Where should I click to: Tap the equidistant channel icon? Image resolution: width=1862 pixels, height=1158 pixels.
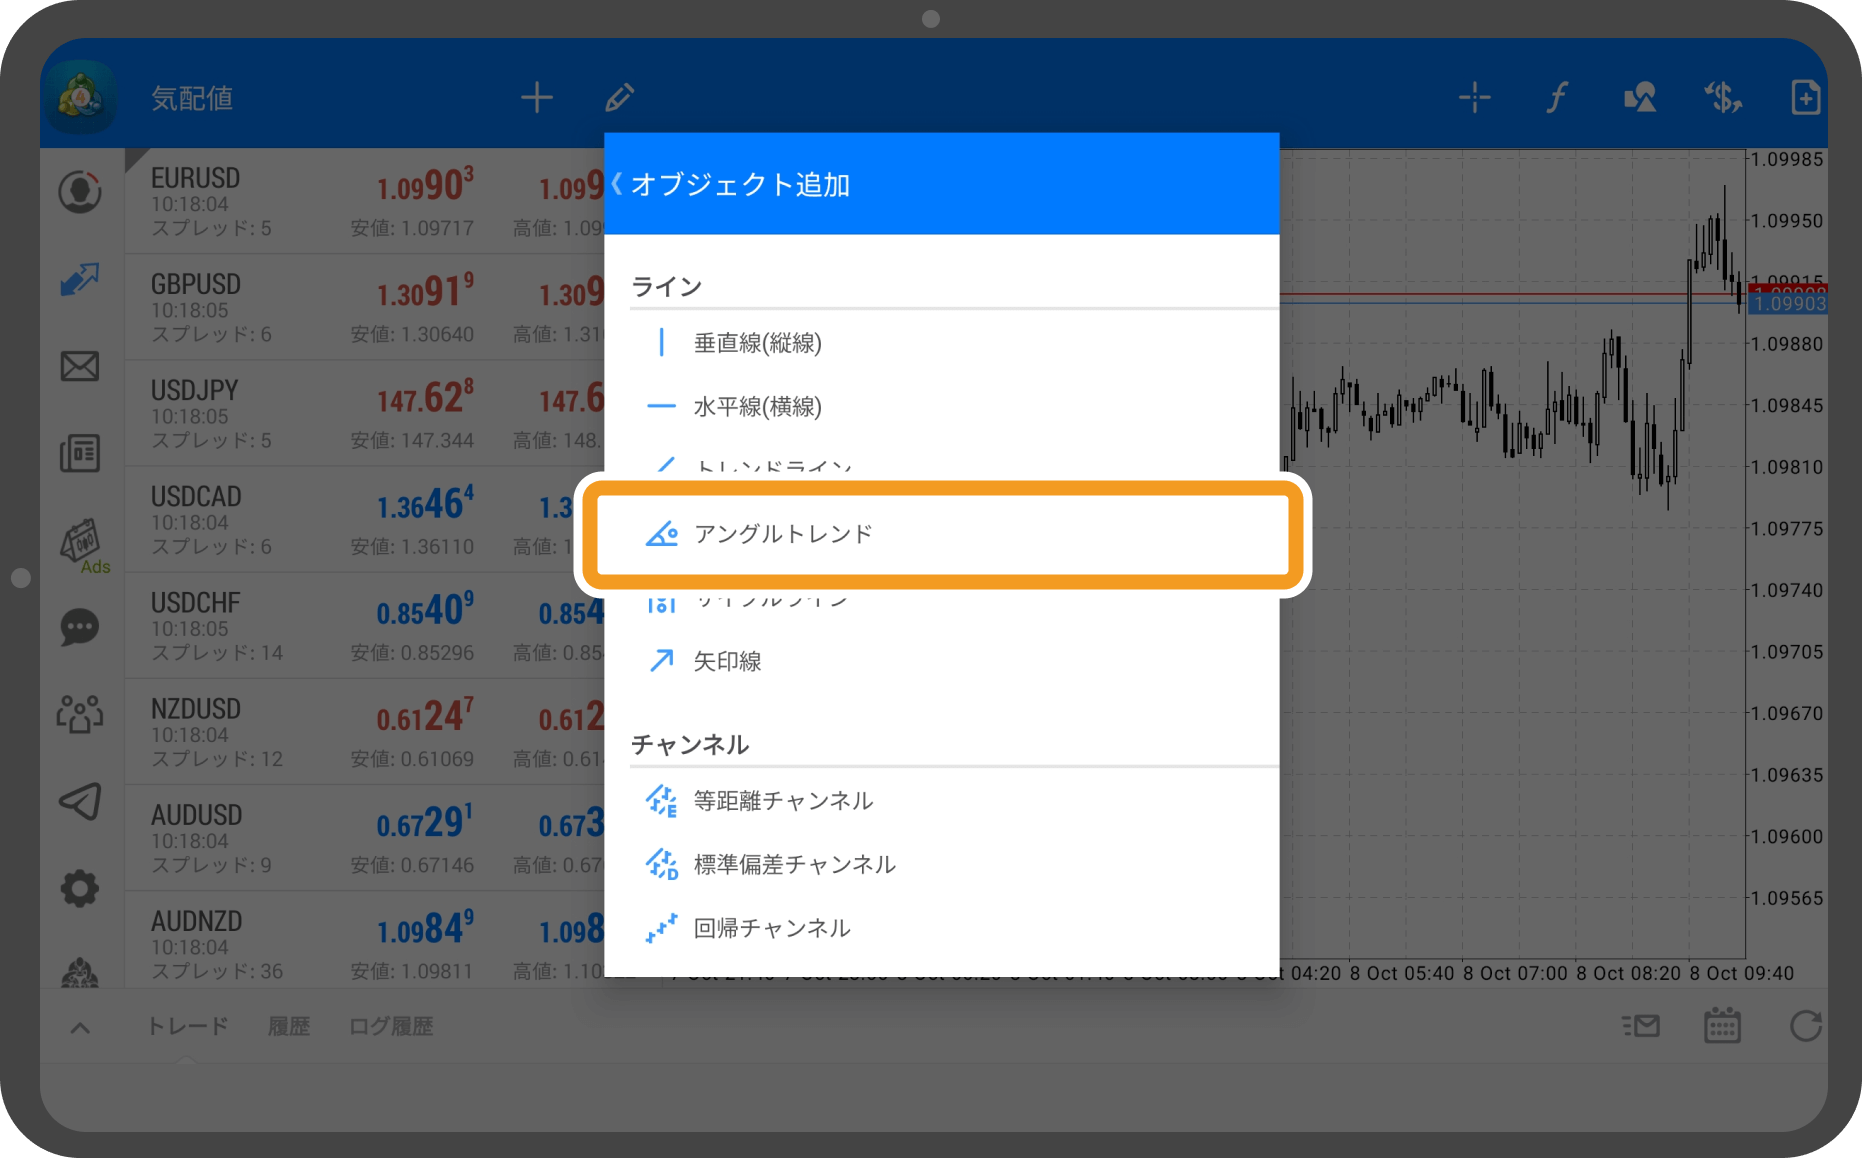pyautogui.click(x=661, y=801)
